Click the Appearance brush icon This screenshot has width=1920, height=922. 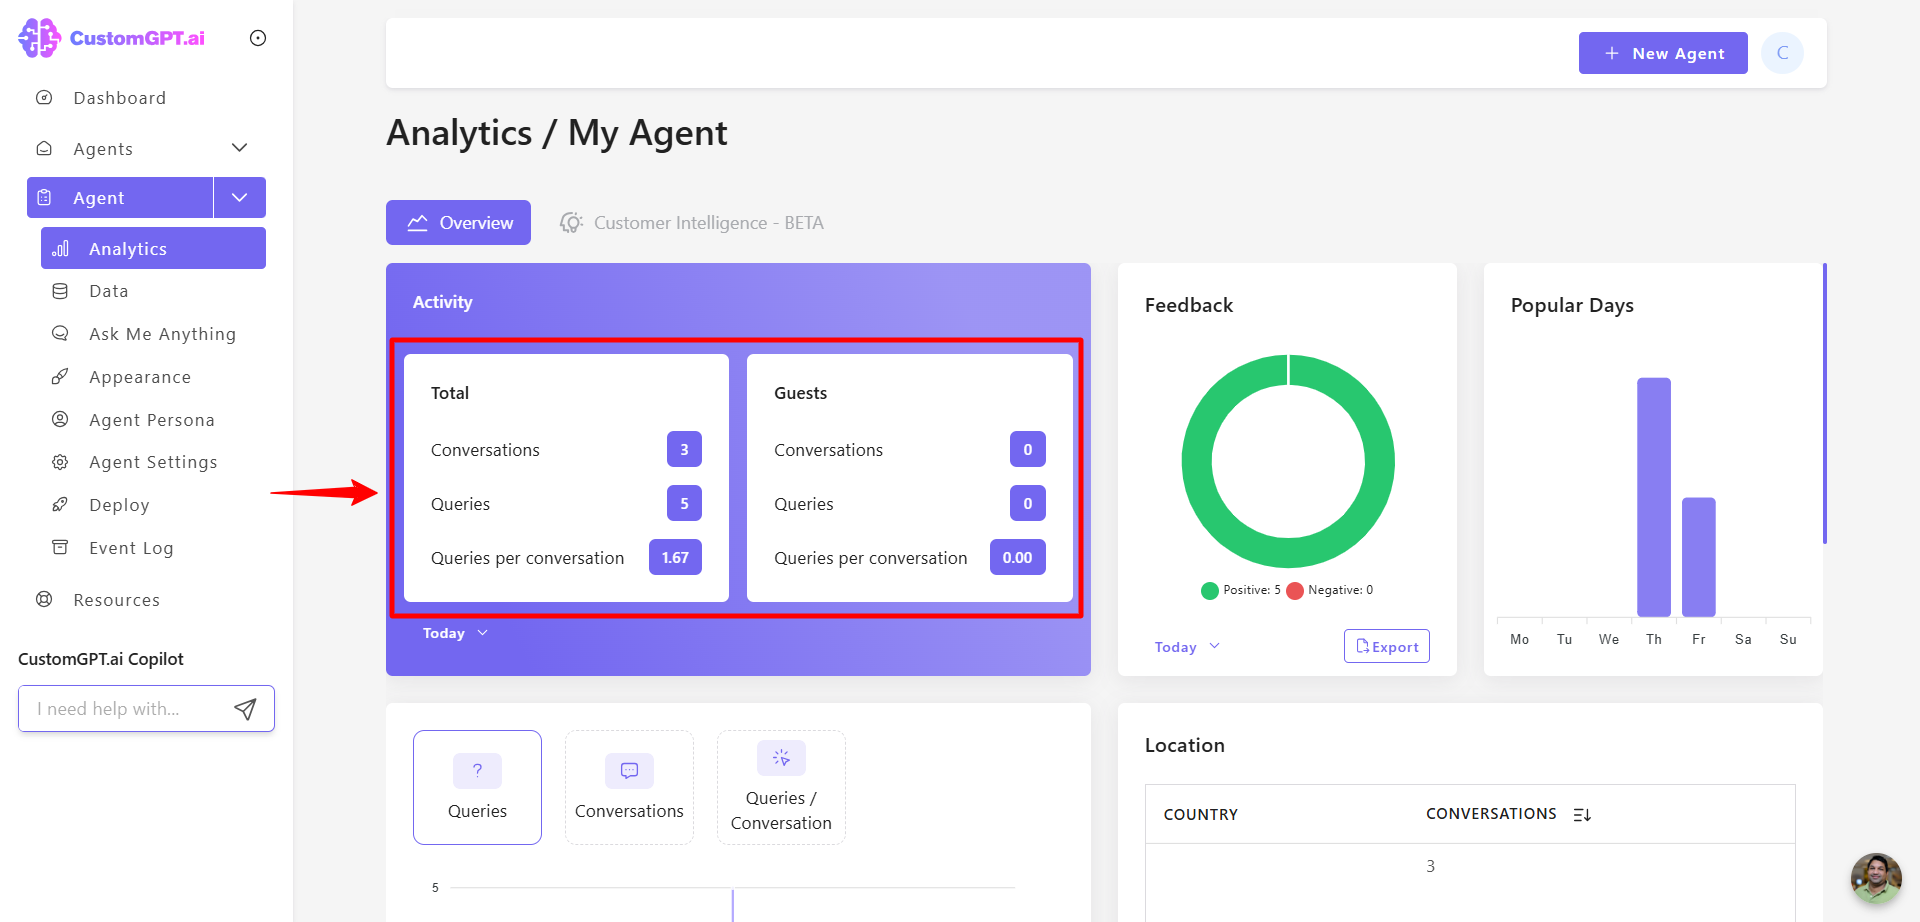pyautogui.click(x=60, y=376)
